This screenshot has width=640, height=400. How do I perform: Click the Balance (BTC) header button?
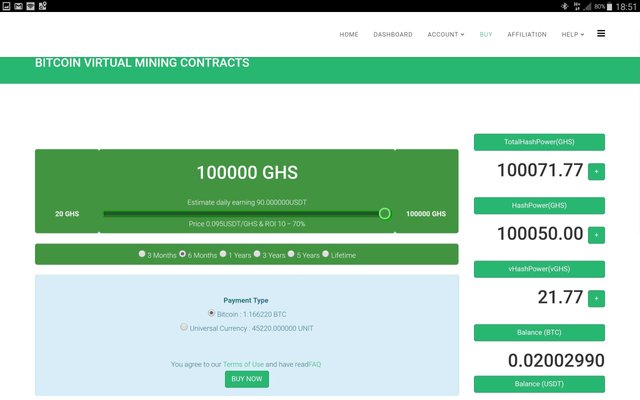point(539,333)
